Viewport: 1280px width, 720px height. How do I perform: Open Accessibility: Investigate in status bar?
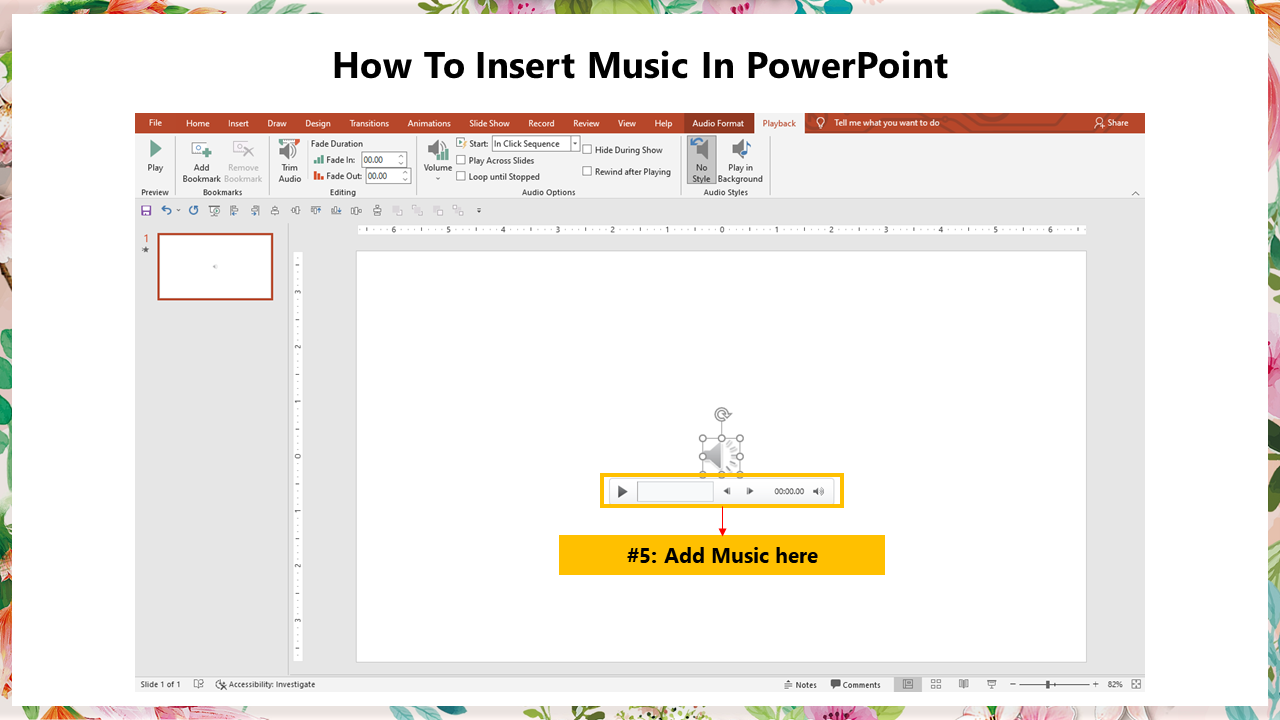[265, 684]
